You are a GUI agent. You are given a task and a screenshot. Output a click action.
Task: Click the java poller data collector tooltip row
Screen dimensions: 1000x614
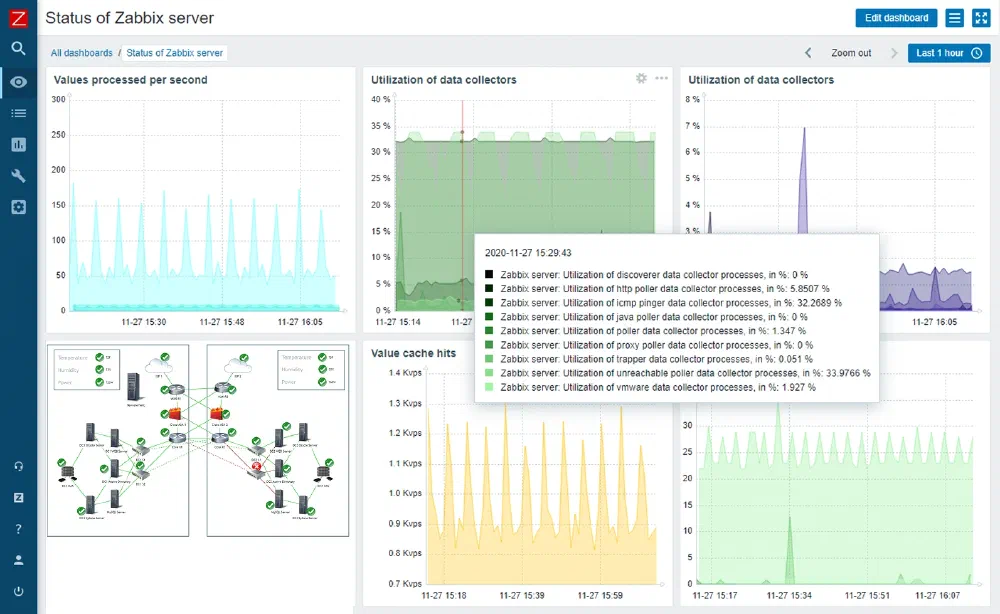coord(646,317)
